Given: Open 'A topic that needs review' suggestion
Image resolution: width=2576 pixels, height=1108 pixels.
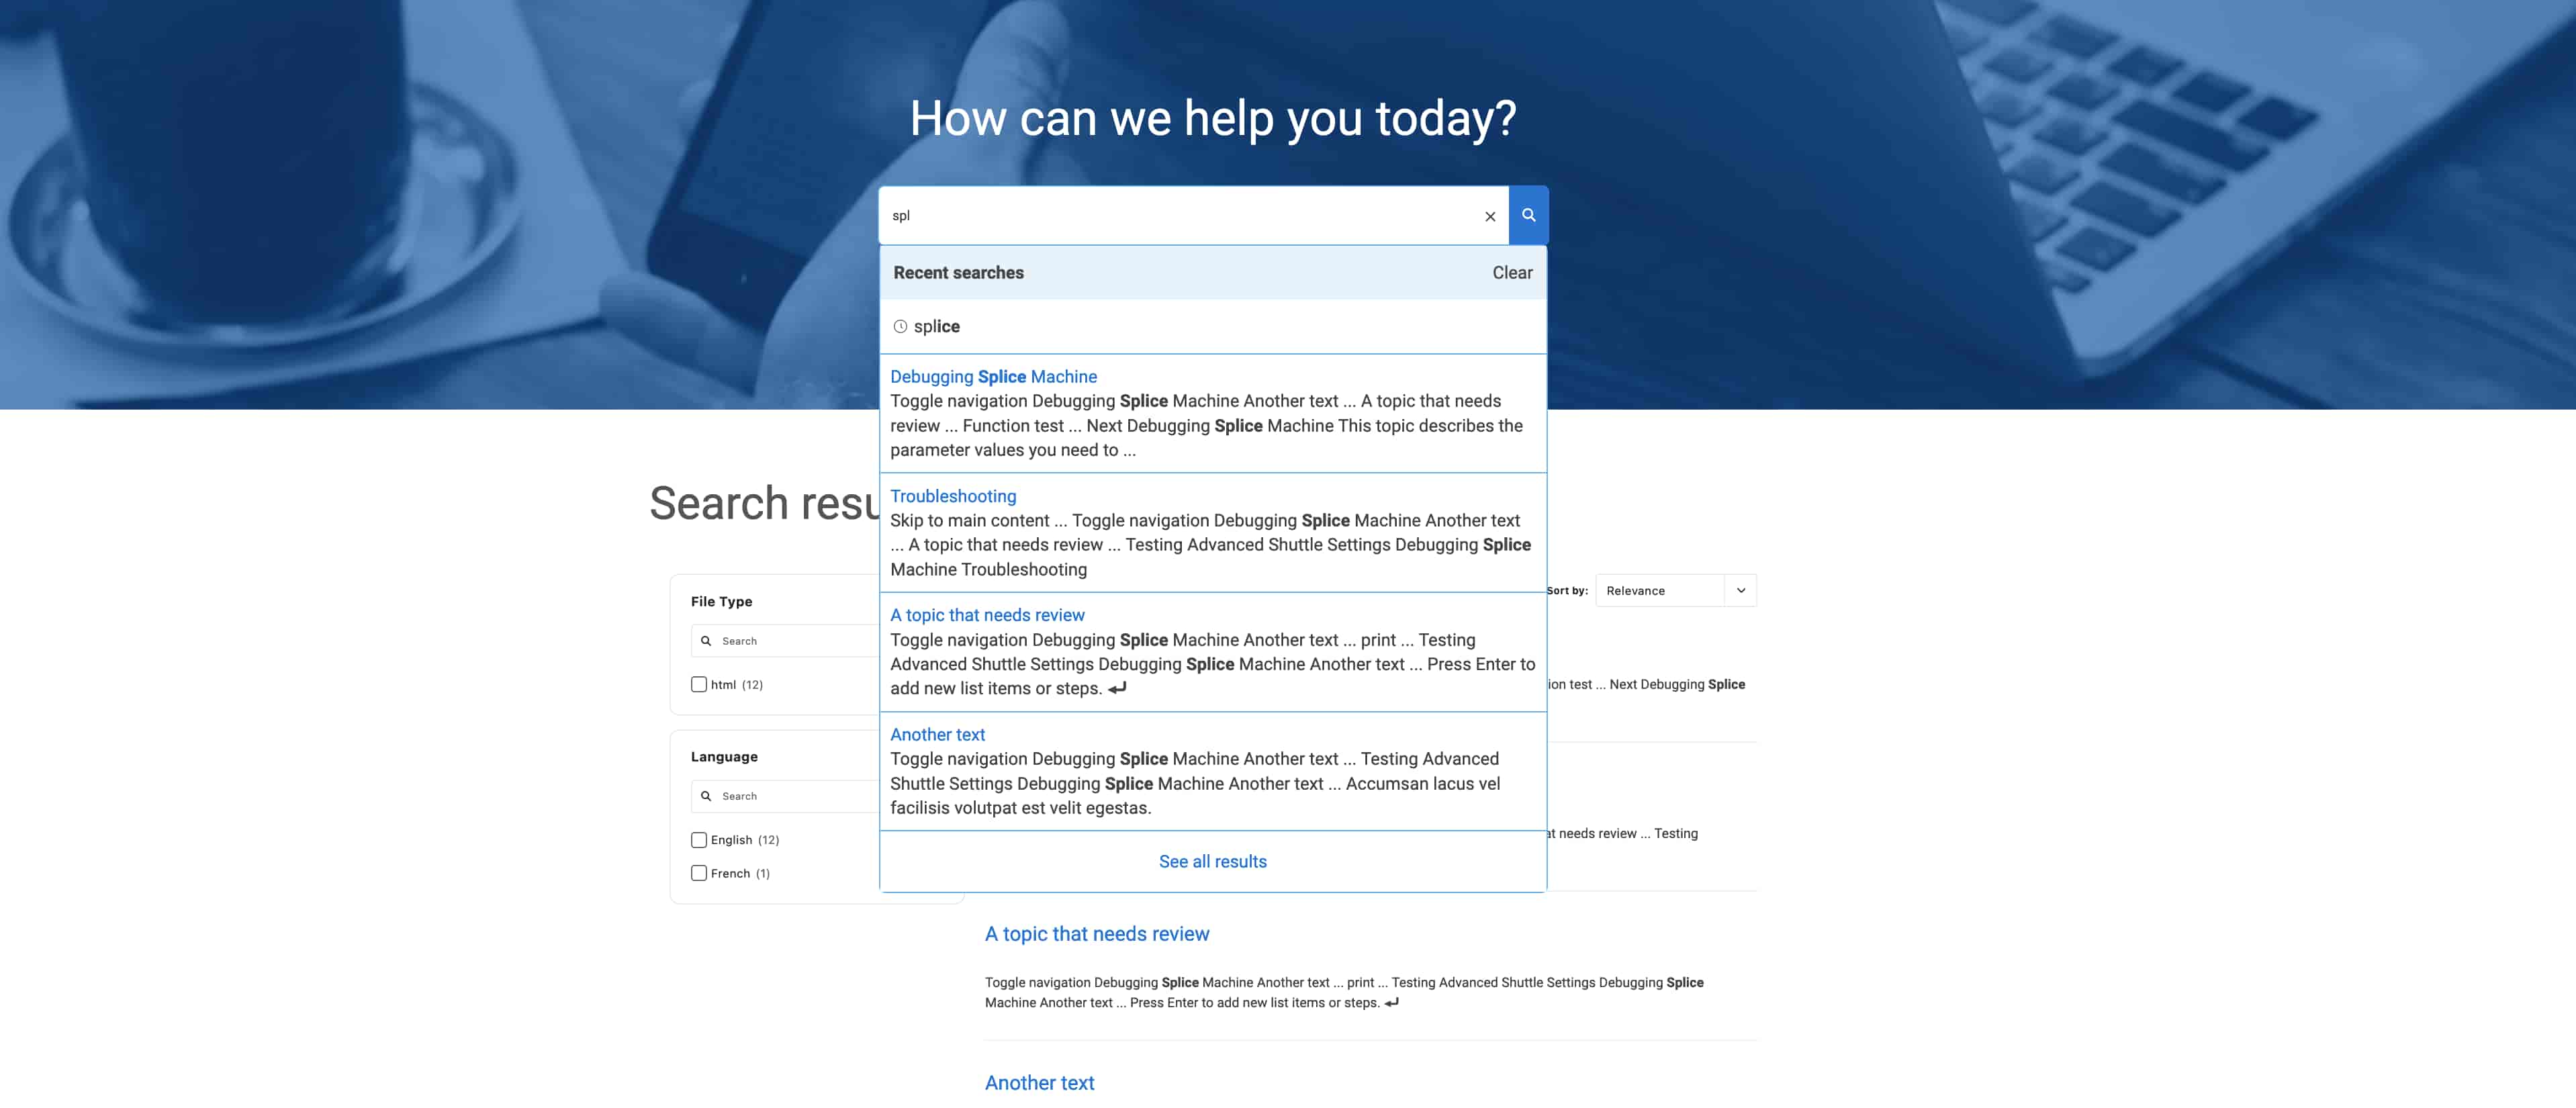Looking at the screenshot, I should [x=987, y=615].
